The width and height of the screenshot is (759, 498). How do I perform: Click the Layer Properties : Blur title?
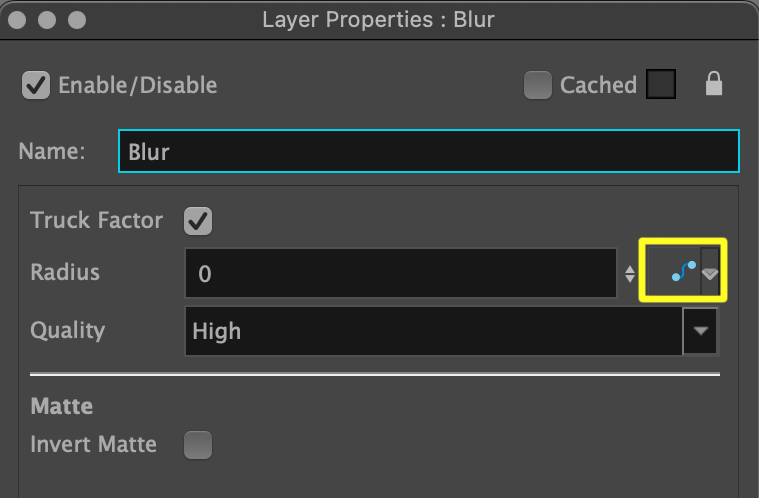click(x=378, y=19)
